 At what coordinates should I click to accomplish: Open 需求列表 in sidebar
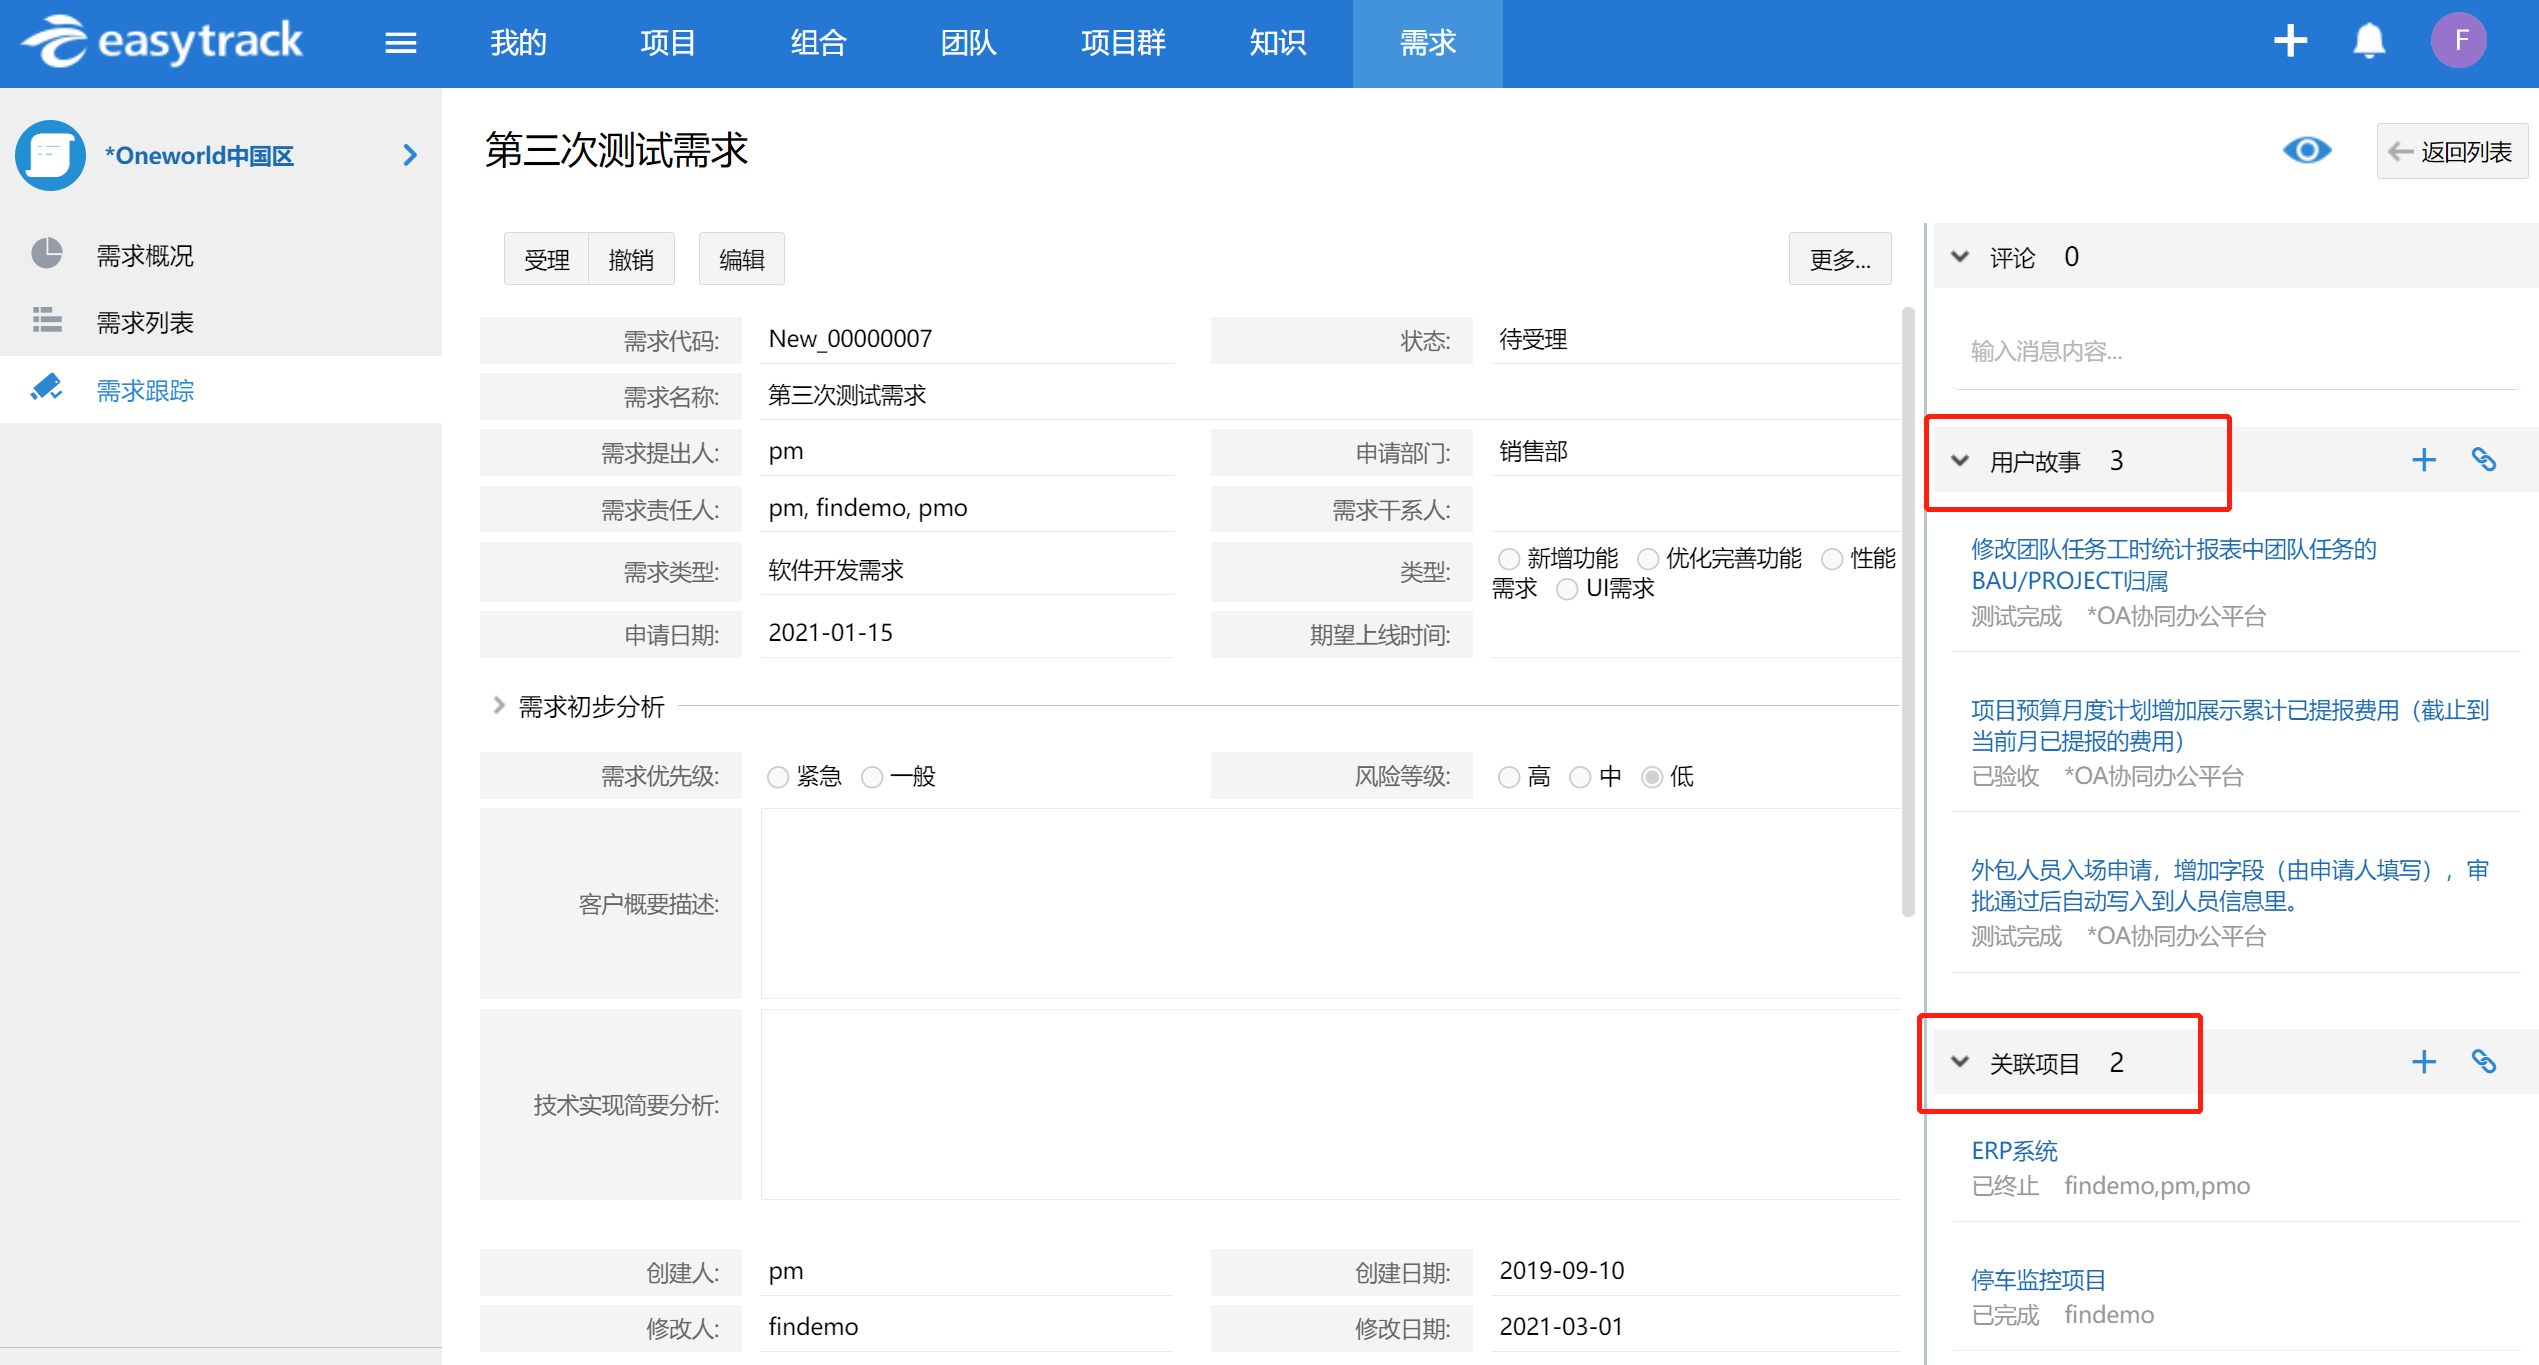coord(145,323)
